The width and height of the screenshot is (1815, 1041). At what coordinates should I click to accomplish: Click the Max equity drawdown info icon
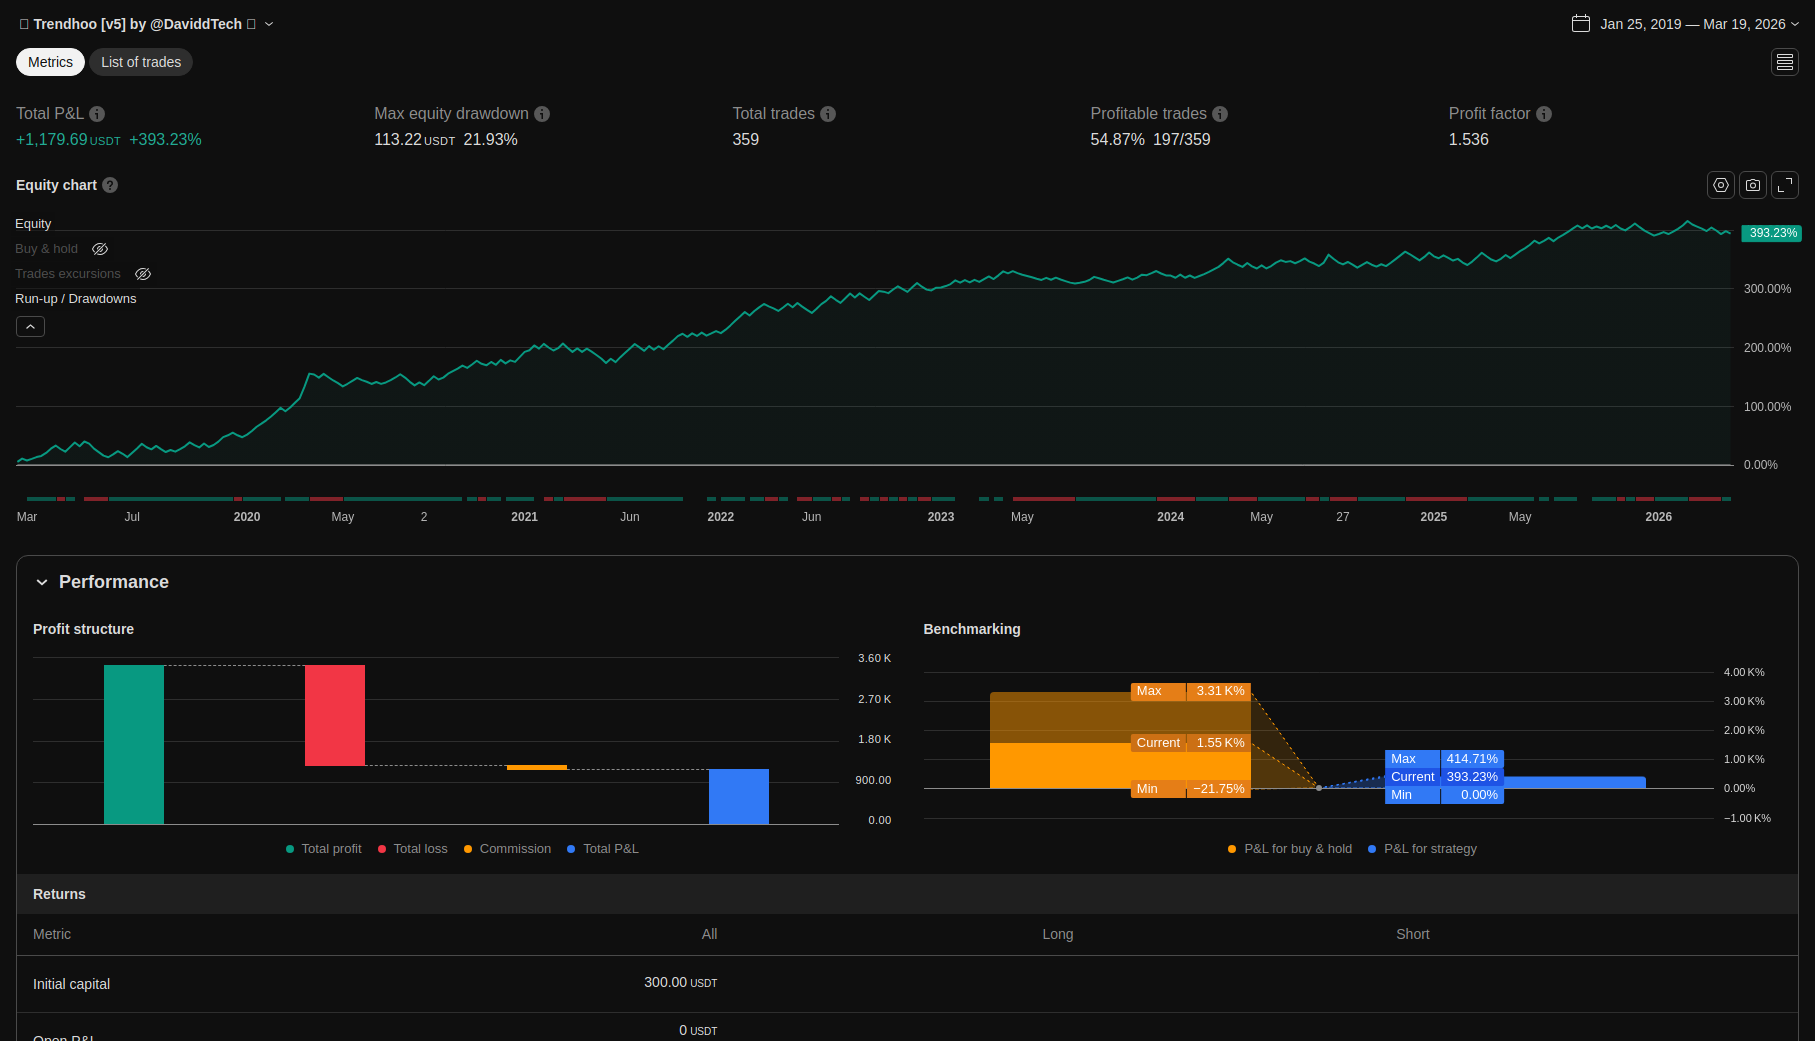542,114
